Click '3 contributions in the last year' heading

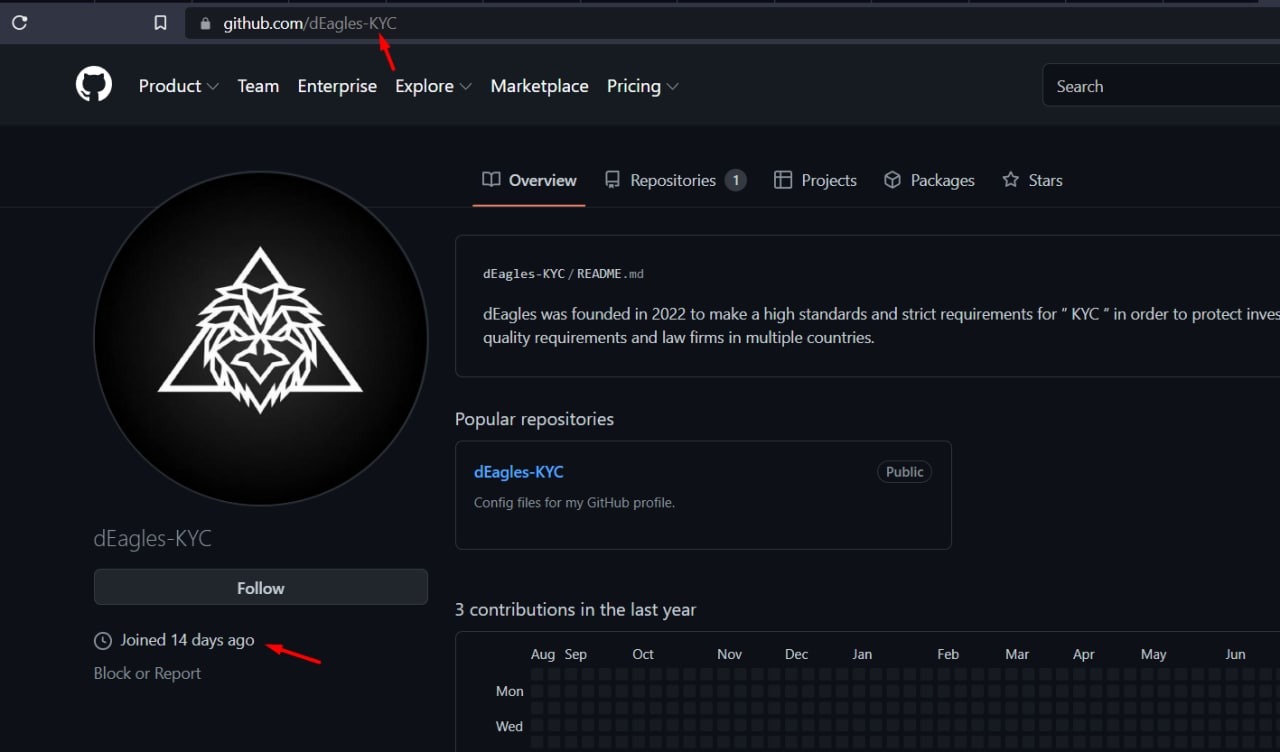575,609
